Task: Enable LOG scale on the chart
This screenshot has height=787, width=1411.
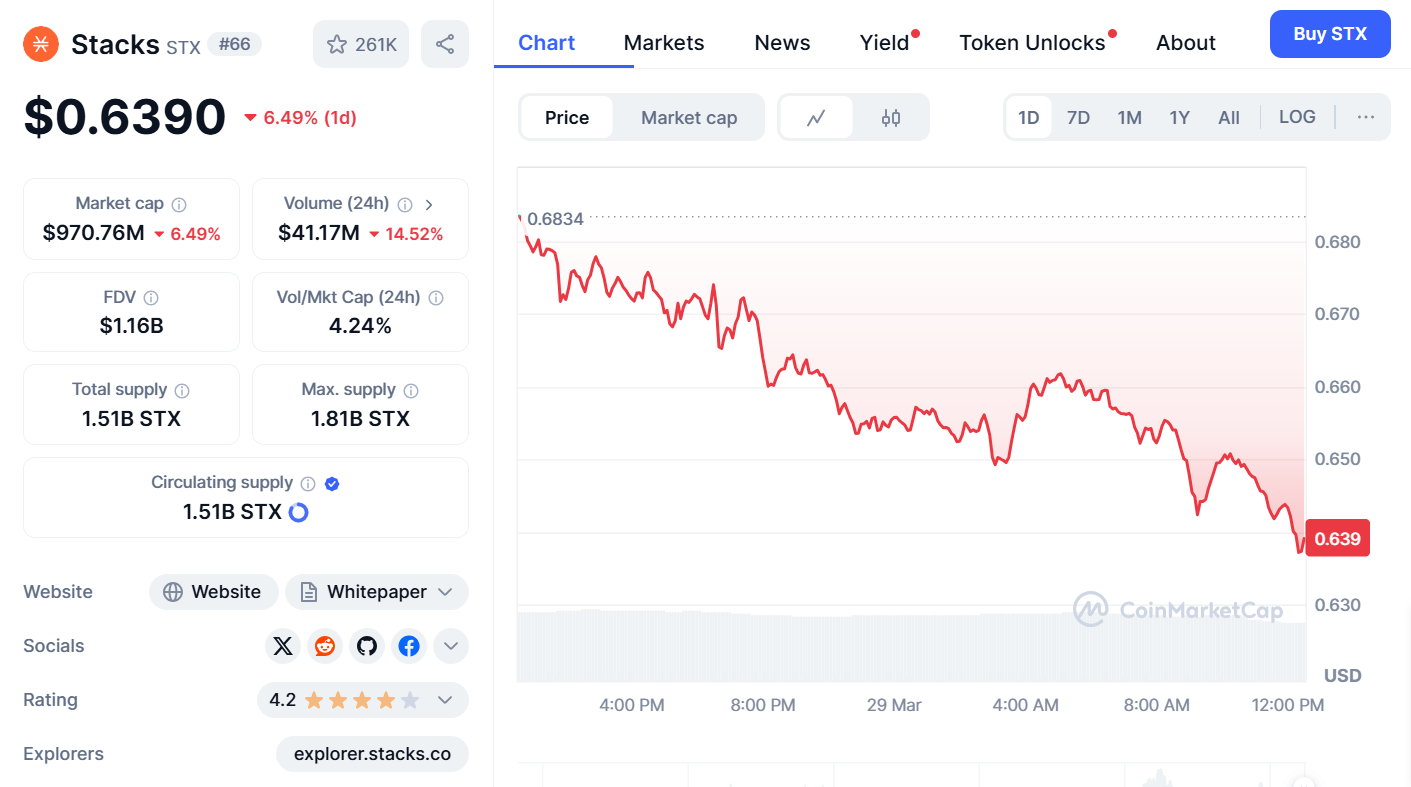Action: click(1297, 117)
